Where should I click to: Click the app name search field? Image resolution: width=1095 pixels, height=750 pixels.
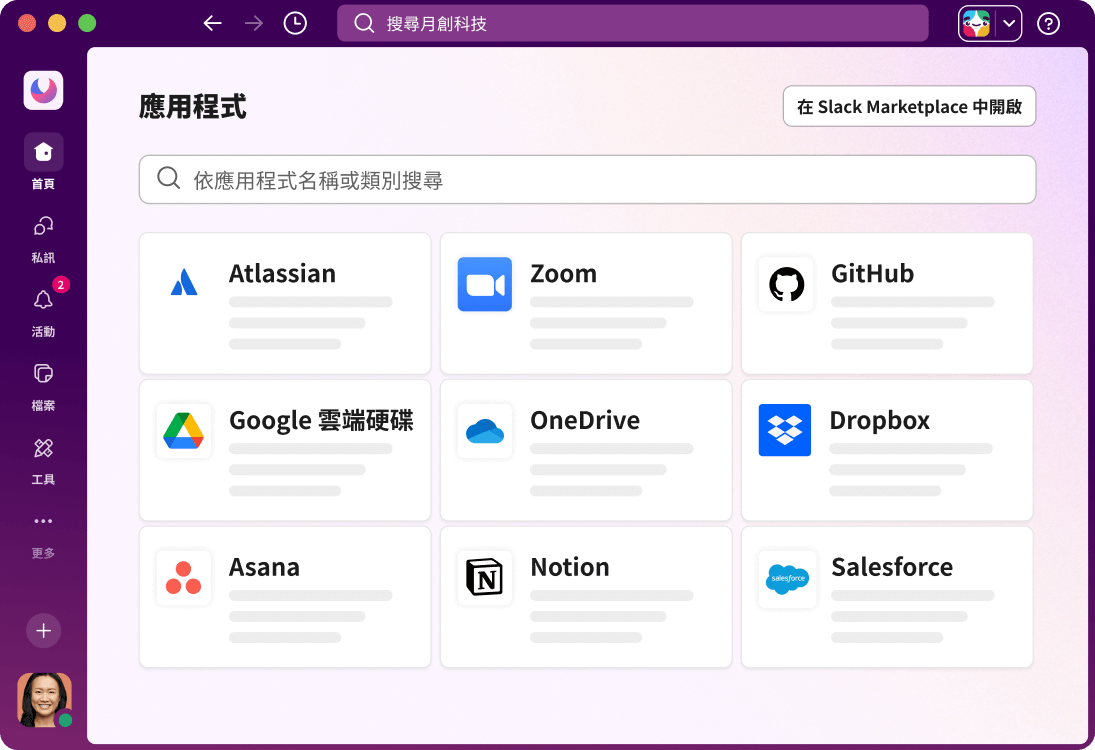click(587, 180)
